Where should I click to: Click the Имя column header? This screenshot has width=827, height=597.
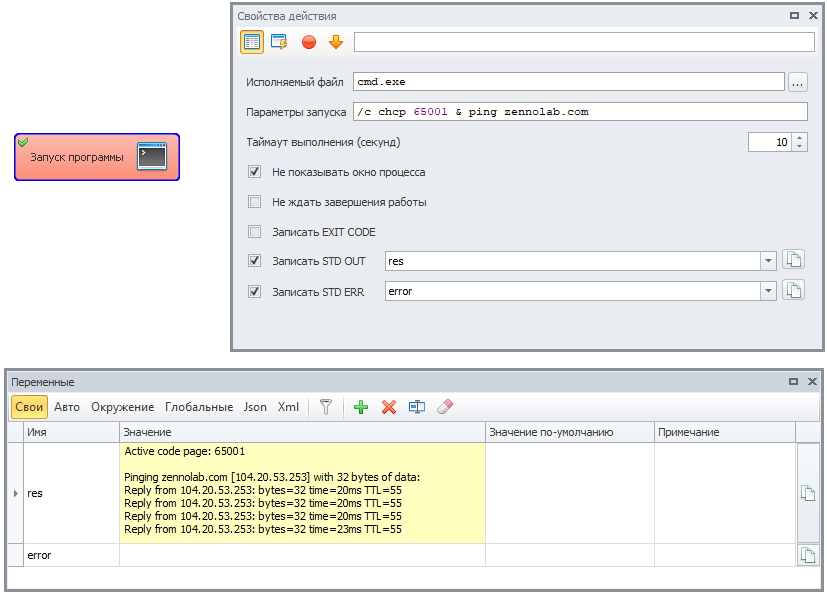click(x=71, y=432)
